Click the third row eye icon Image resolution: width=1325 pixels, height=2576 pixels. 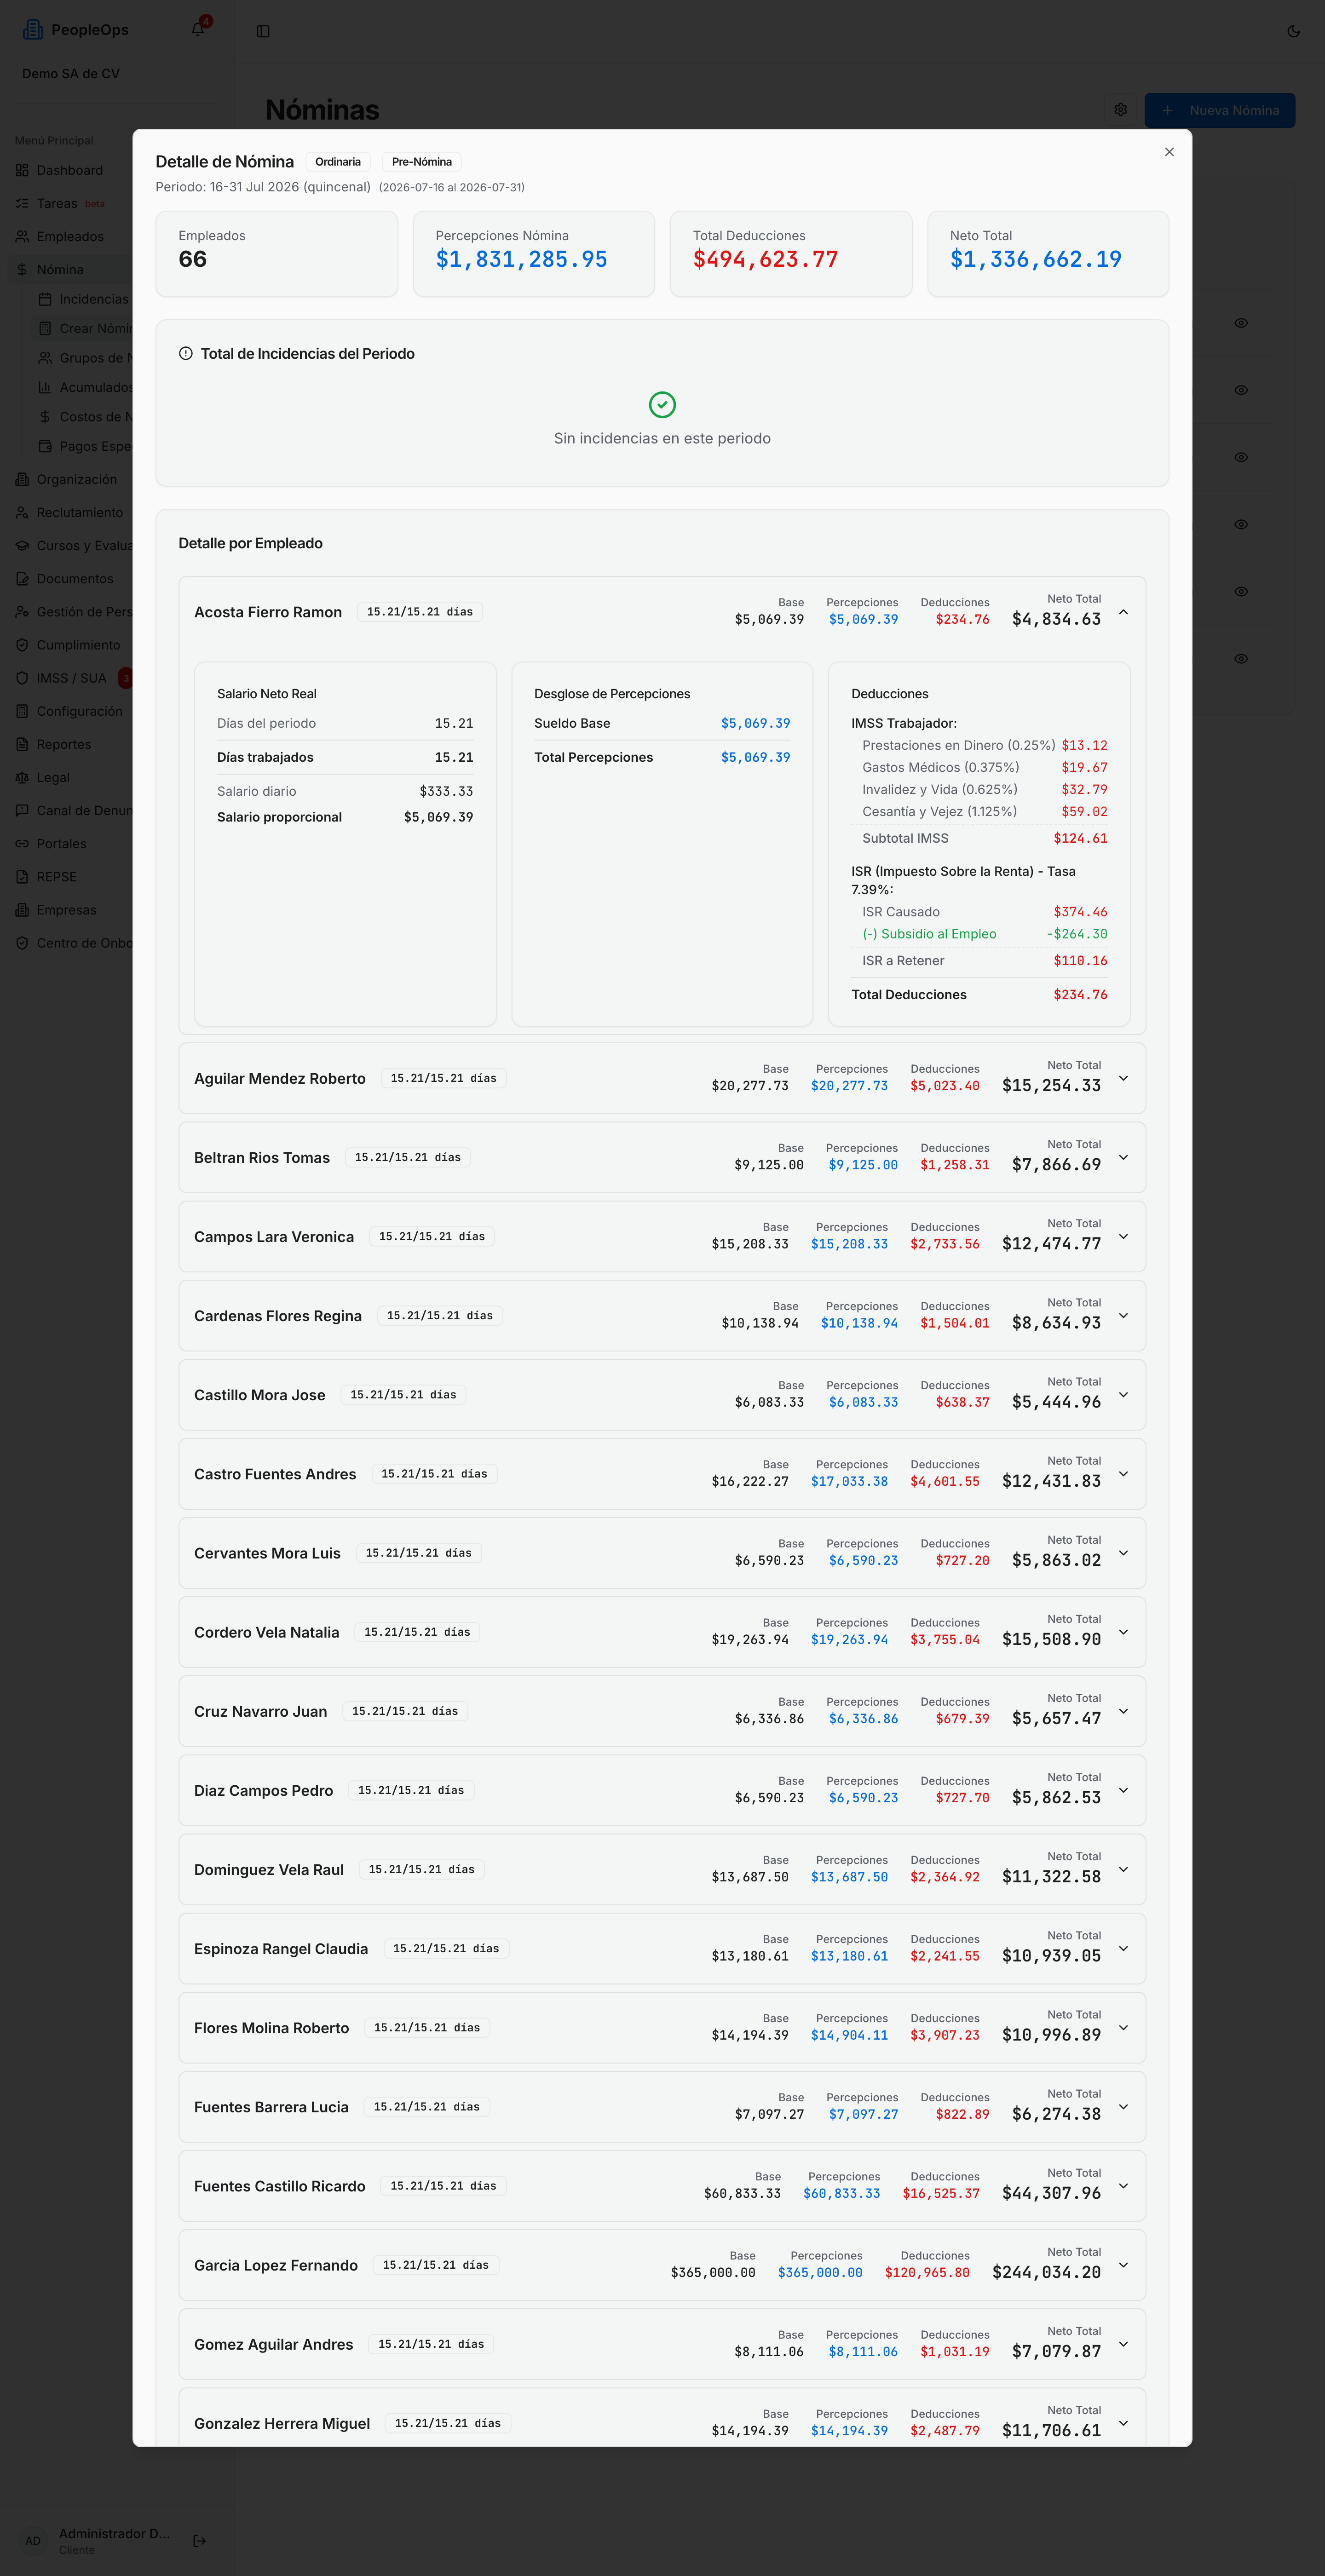click(x=1240, y=457)
